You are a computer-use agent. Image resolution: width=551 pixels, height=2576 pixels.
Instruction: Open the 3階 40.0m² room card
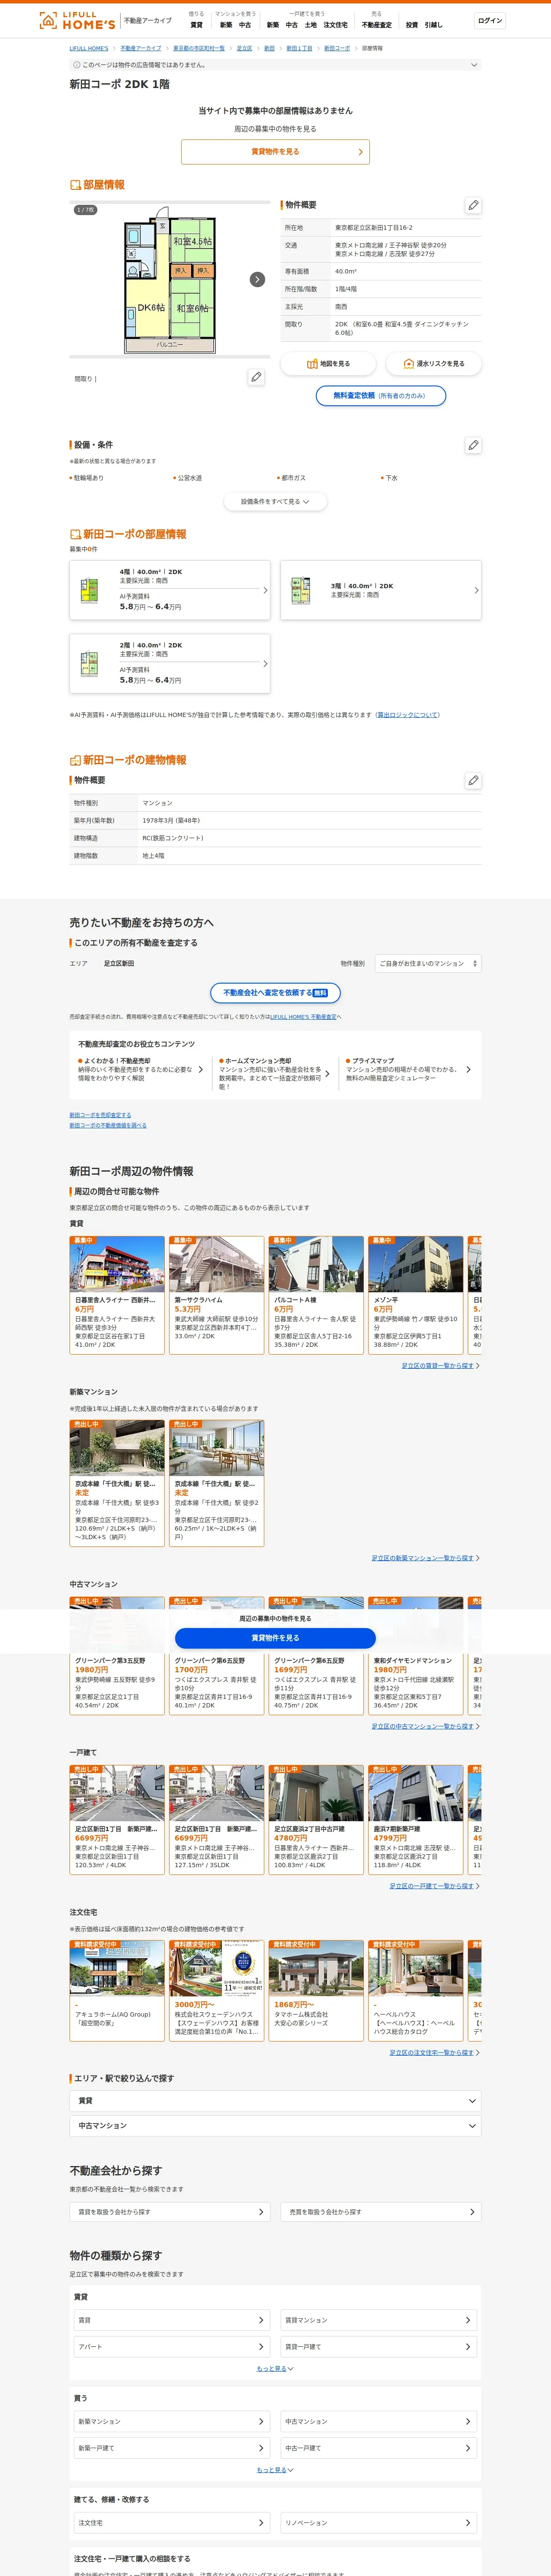381,590
